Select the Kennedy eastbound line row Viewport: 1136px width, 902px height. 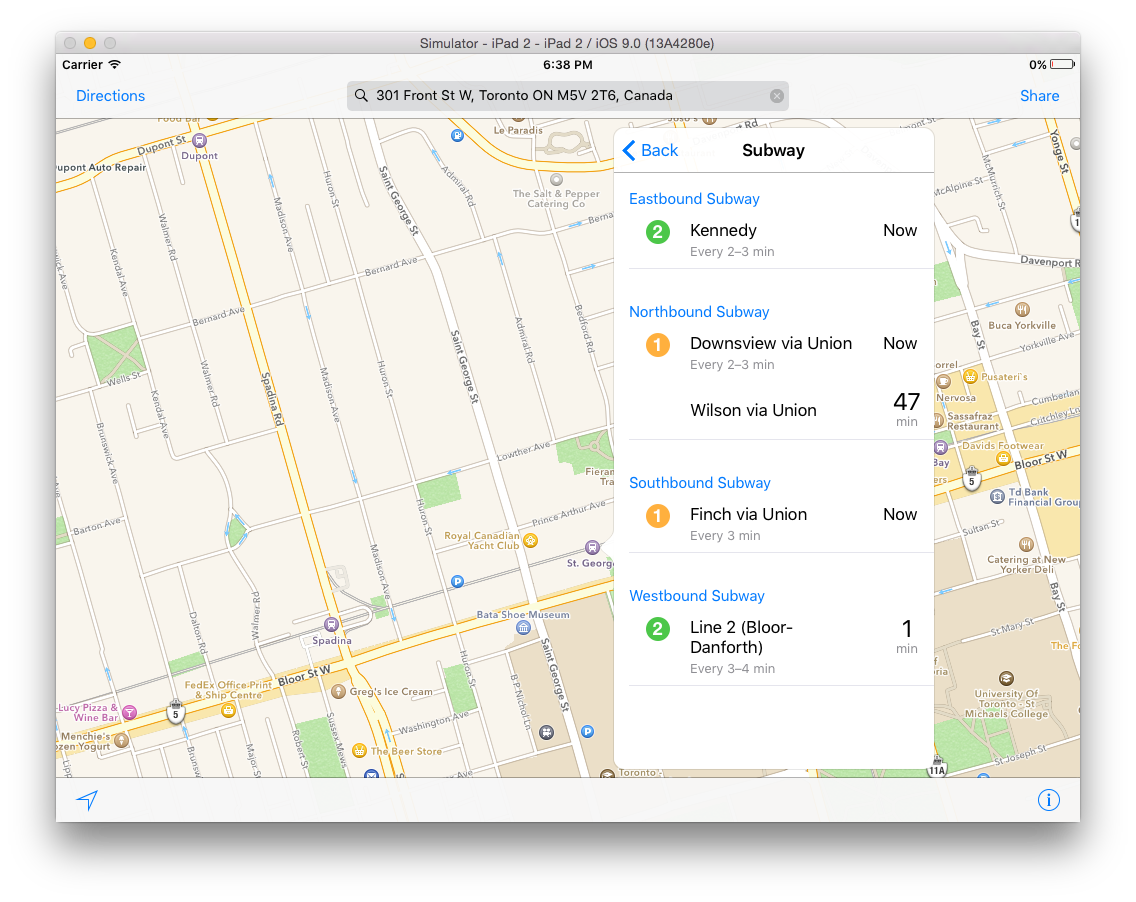pos(774,241)
